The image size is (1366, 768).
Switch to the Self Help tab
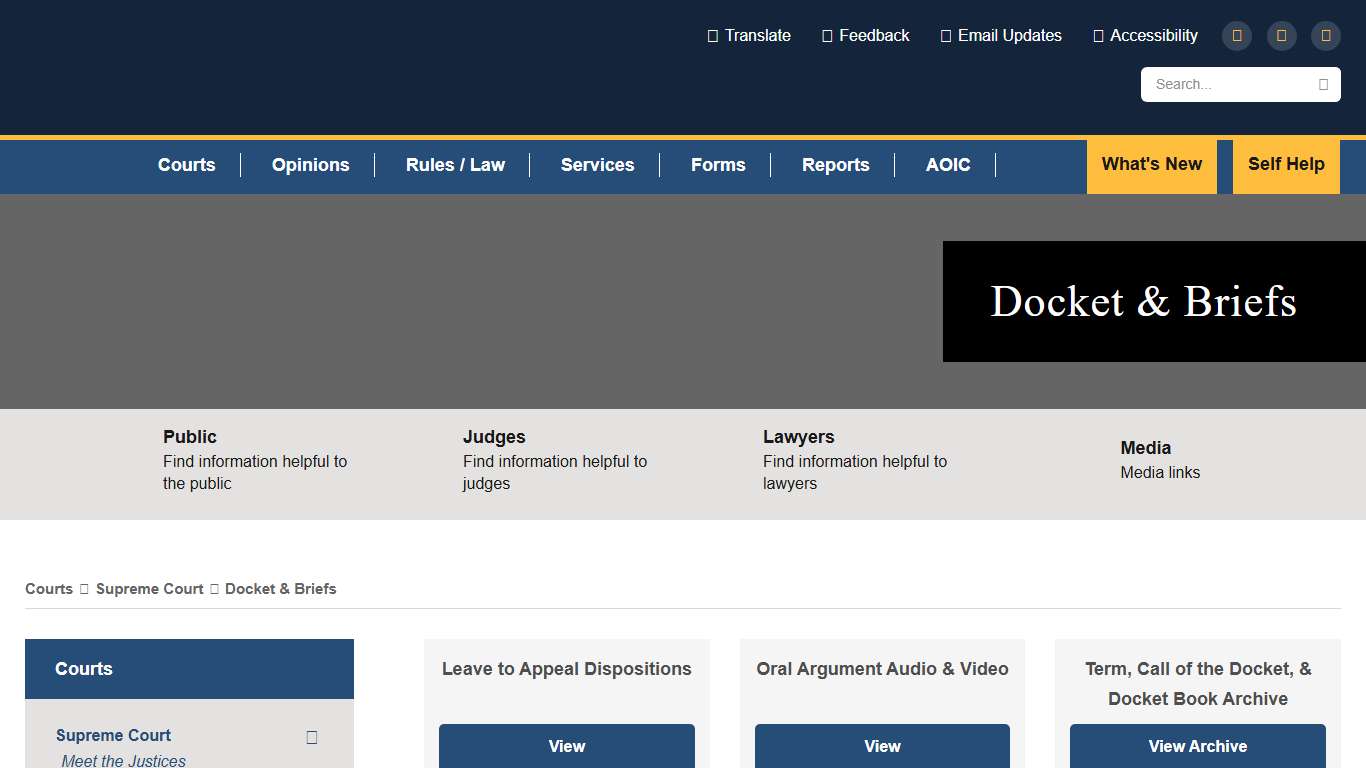[1286, 166]
